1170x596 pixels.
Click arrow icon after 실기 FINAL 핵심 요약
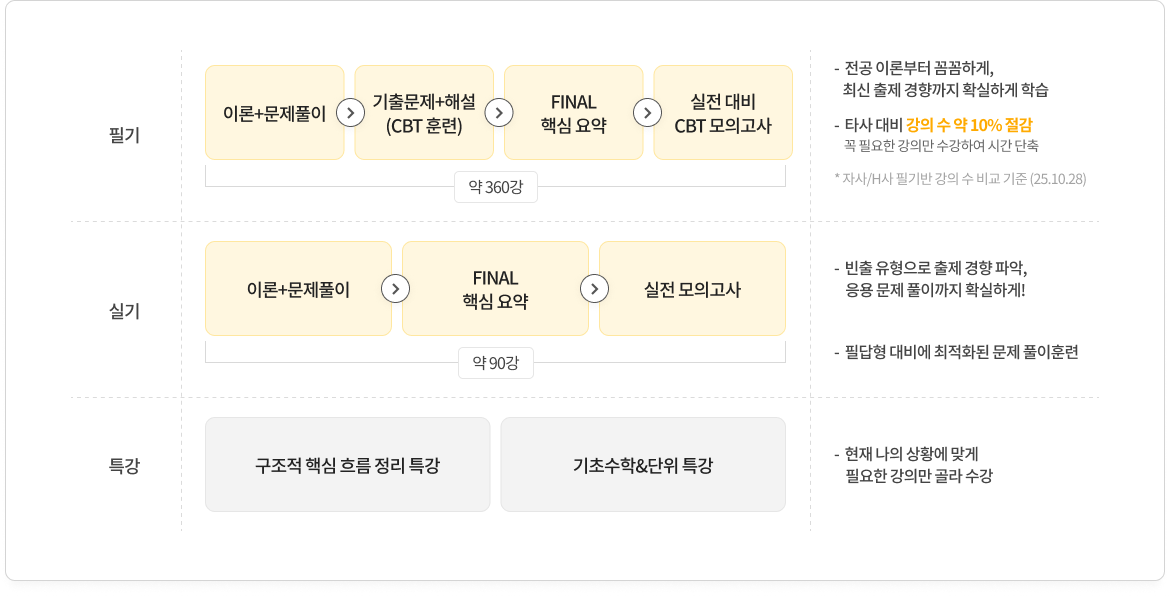coord(594,289)
